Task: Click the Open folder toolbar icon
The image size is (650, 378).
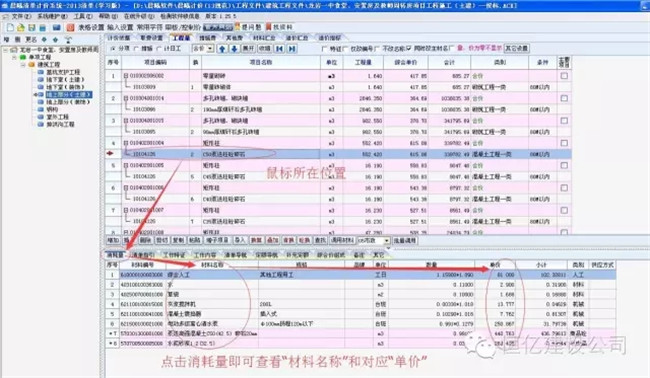Action: tap(21, 27)
